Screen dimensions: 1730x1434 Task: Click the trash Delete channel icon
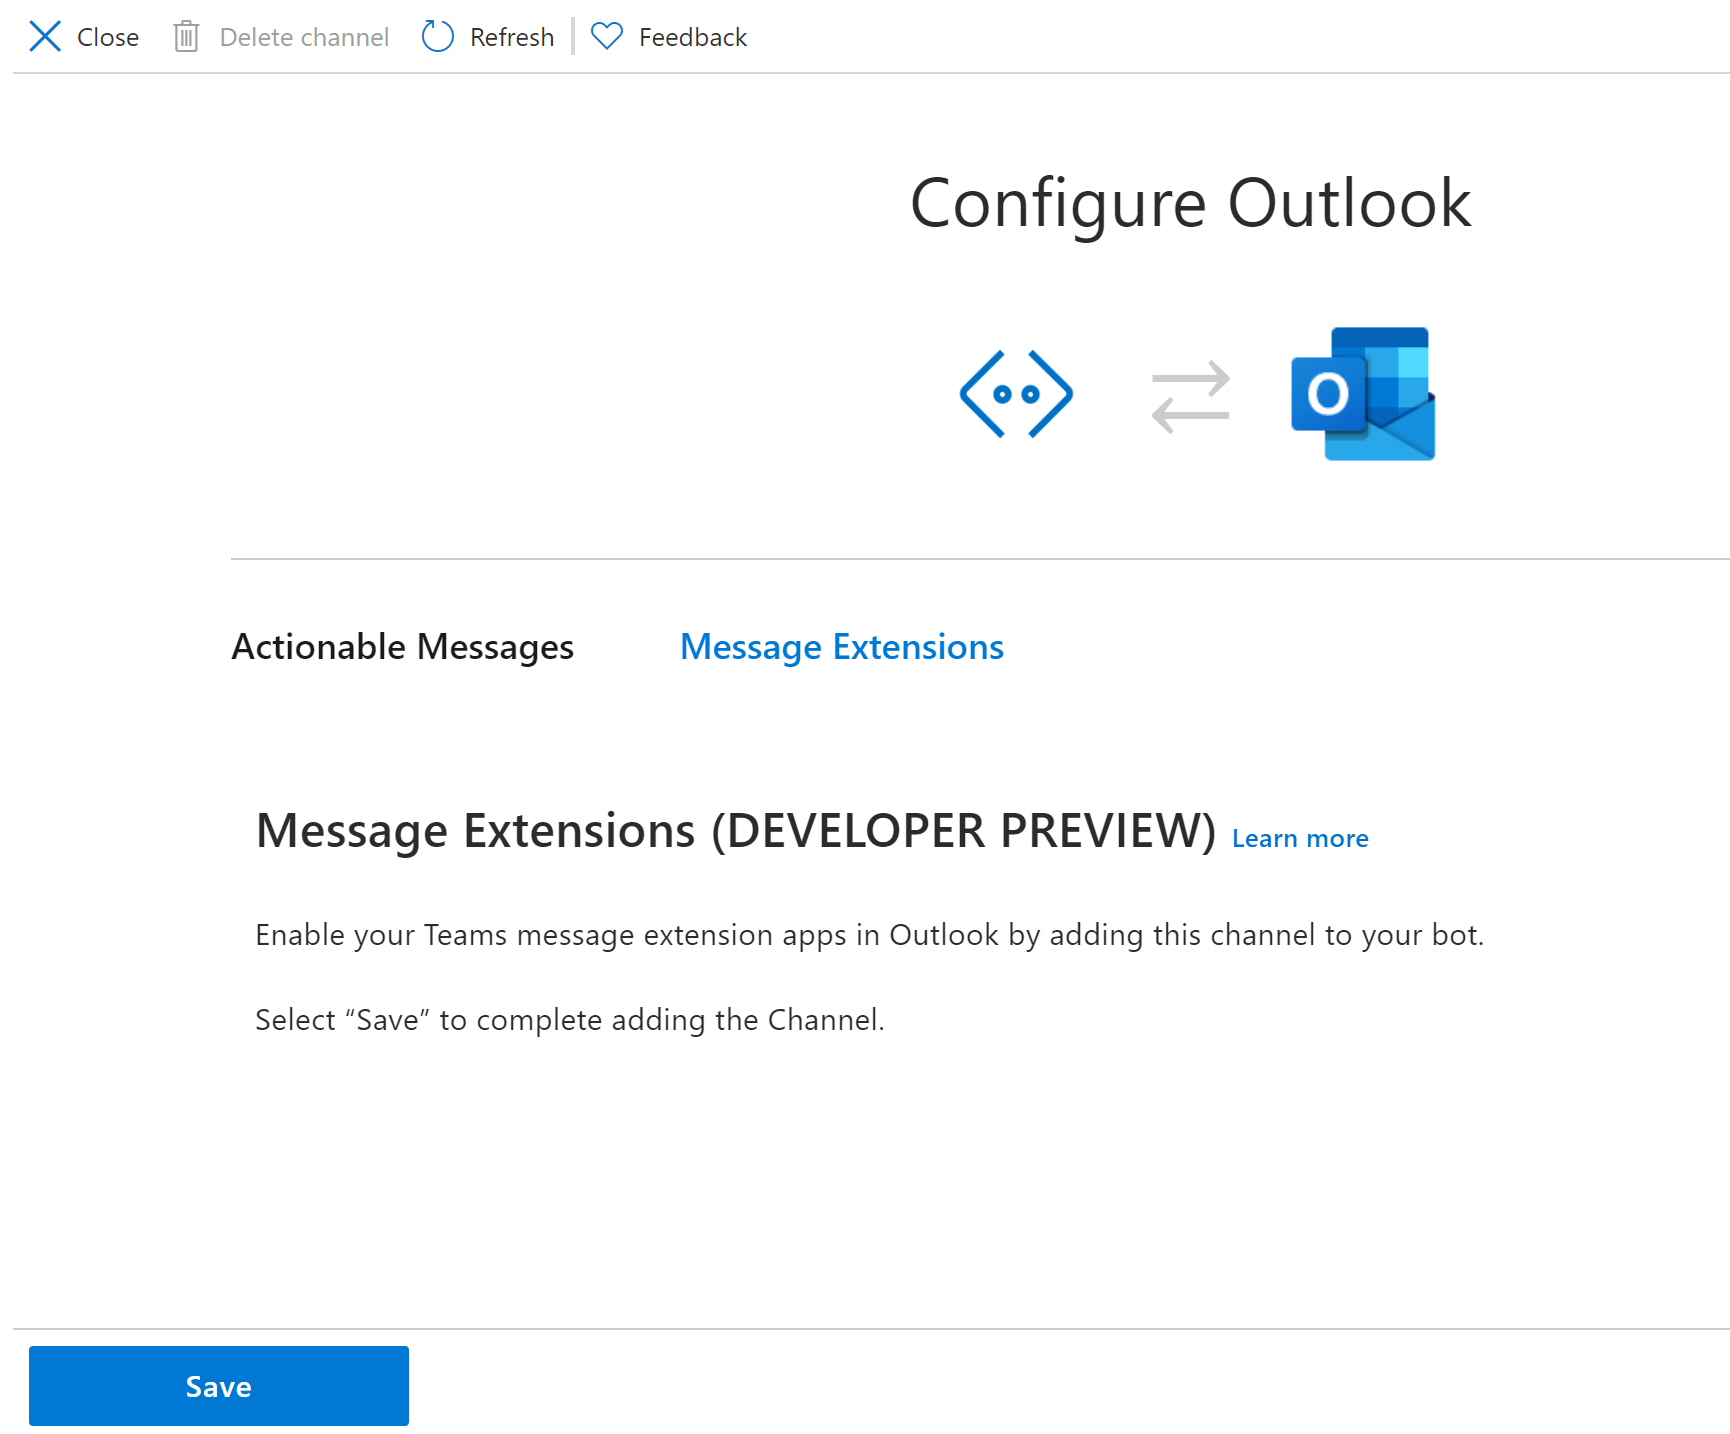[x=187, y=36]
